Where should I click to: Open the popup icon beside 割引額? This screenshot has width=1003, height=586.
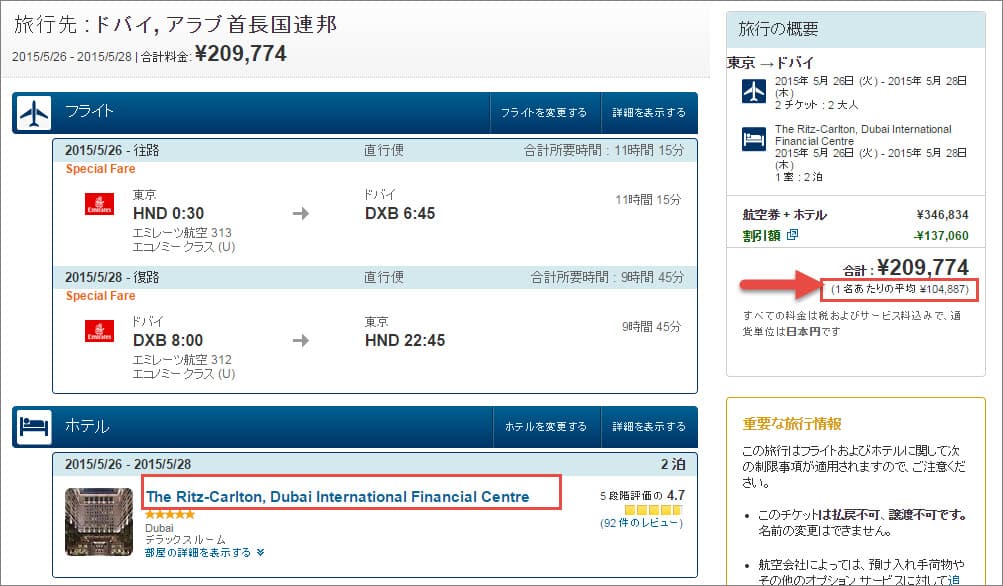click(x=792, y=235)
